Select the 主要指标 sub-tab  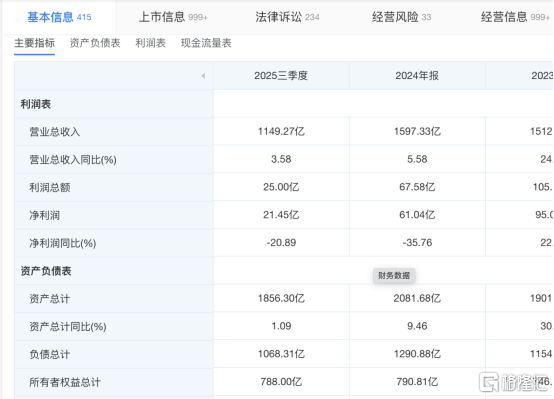[x=34, y=43]
